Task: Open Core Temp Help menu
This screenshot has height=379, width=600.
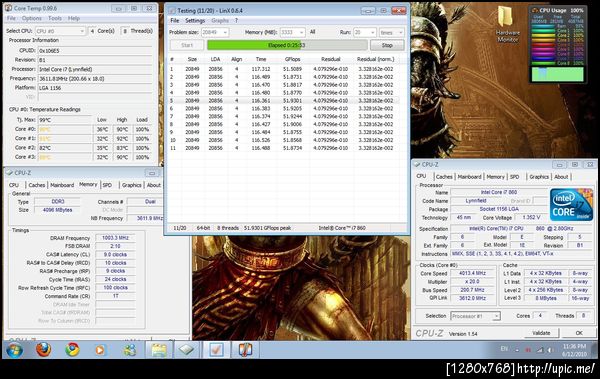Action: [x=74, y=18]
